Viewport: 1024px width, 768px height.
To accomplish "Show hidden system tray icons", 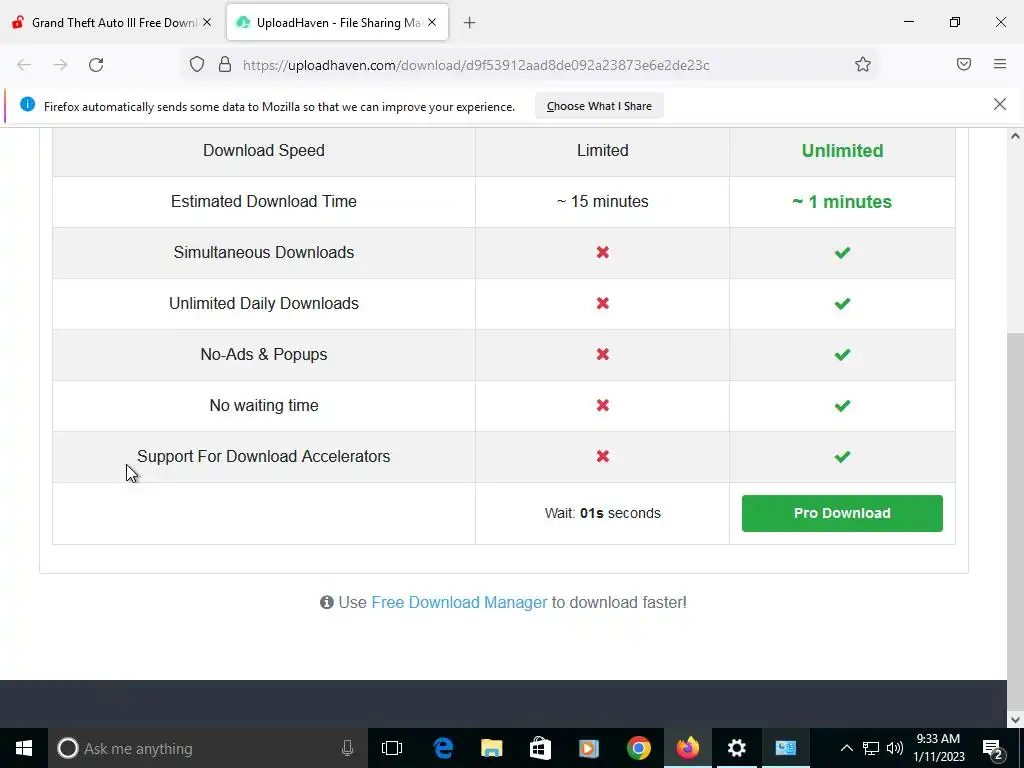I will pyautogui.click(x=846, y=748).
